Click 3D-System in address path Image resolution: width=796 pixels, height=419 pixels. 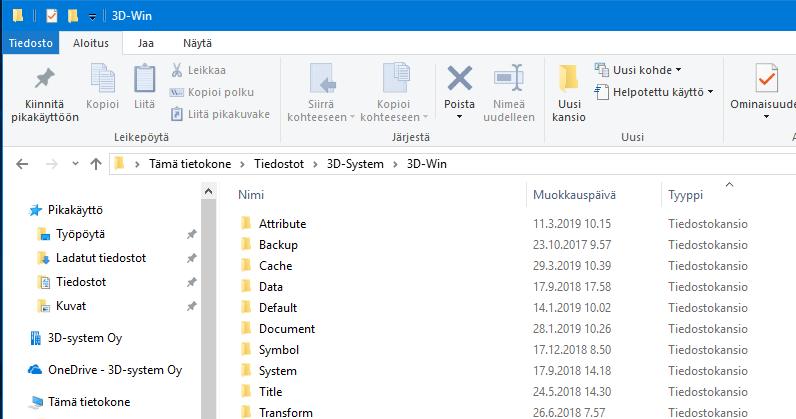click(355, 164)
